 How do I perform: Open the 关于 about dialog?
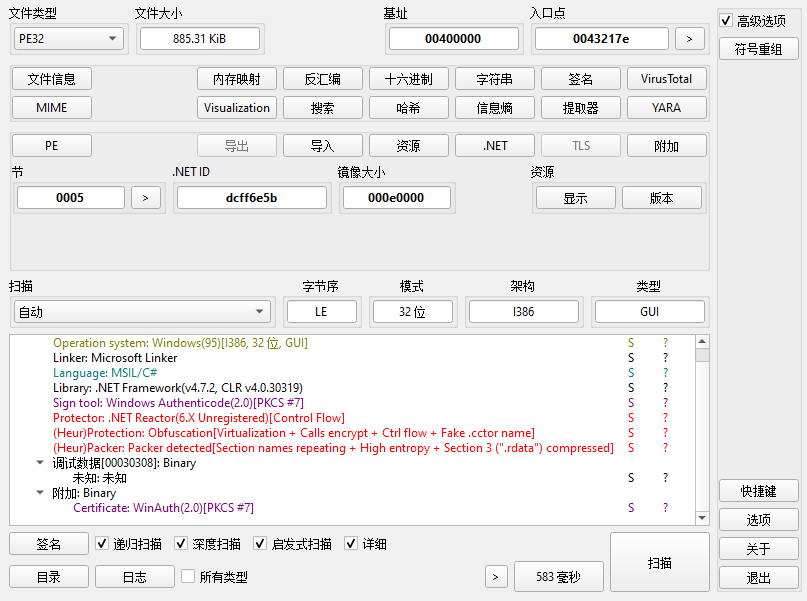[759, 549]
